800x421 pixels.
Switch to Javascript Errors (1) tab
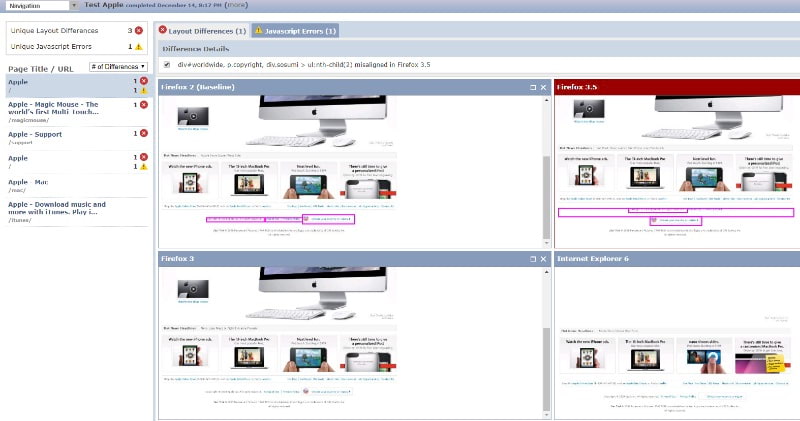pos(295,31)
